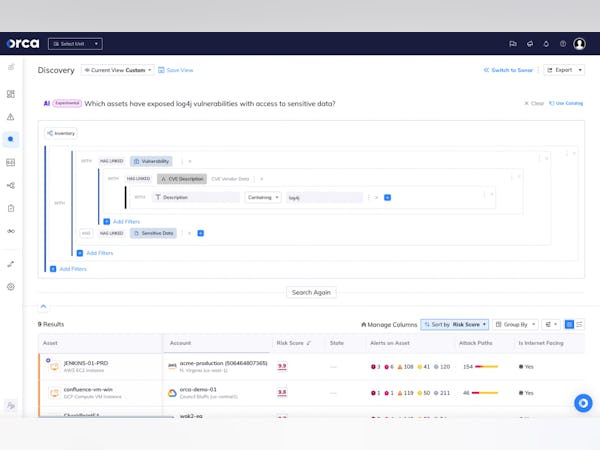Collapse the query panel with up chevron
Image resolution: width=600 pixels, height=450 pixels.
click(x=43, y=306)
